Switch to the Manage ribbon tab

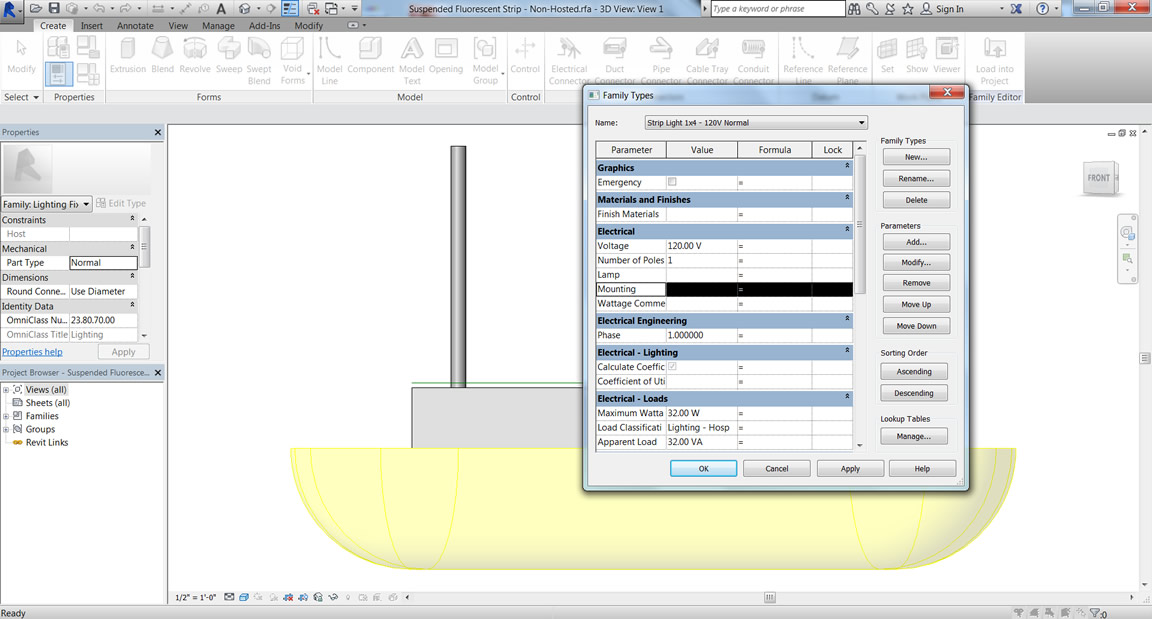pyautogui.click(x=218, y=26)
